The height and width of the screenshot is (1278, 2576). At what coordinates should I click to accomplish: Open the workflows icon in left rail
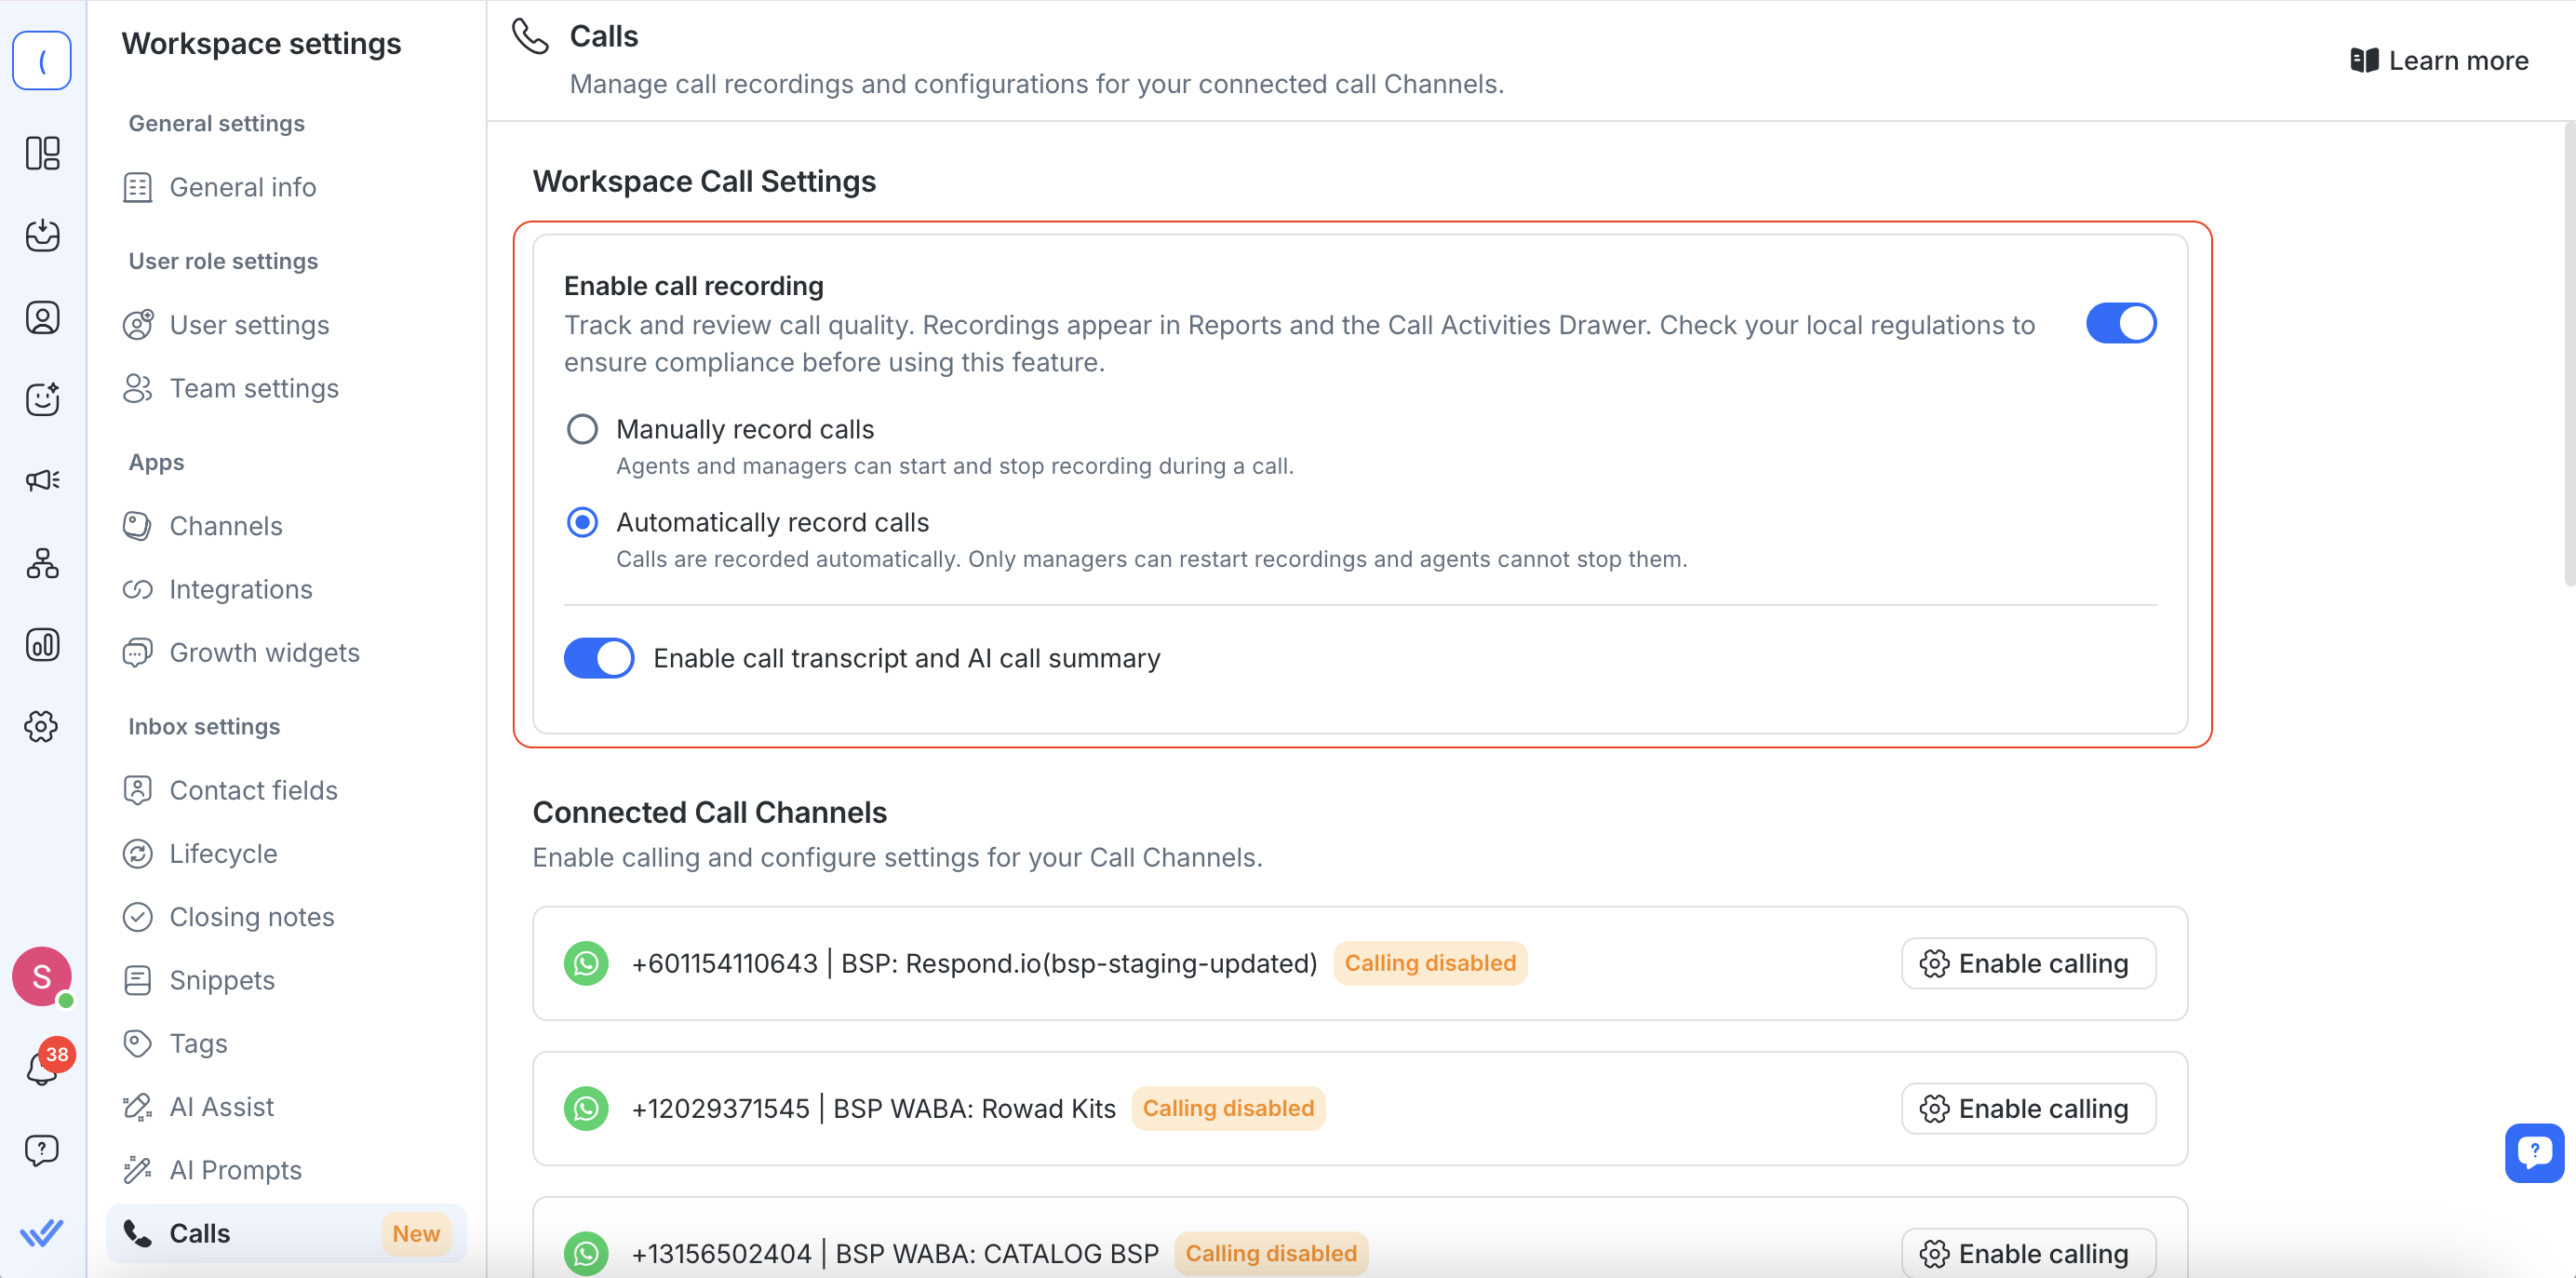[x=42, y=563]
